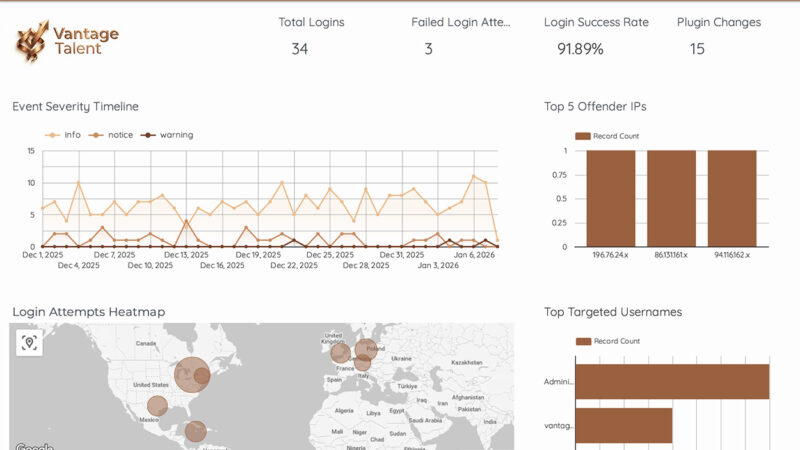
Task: Click the large heatmap bubble over eastern United States
Action: (x=191, y=374)
